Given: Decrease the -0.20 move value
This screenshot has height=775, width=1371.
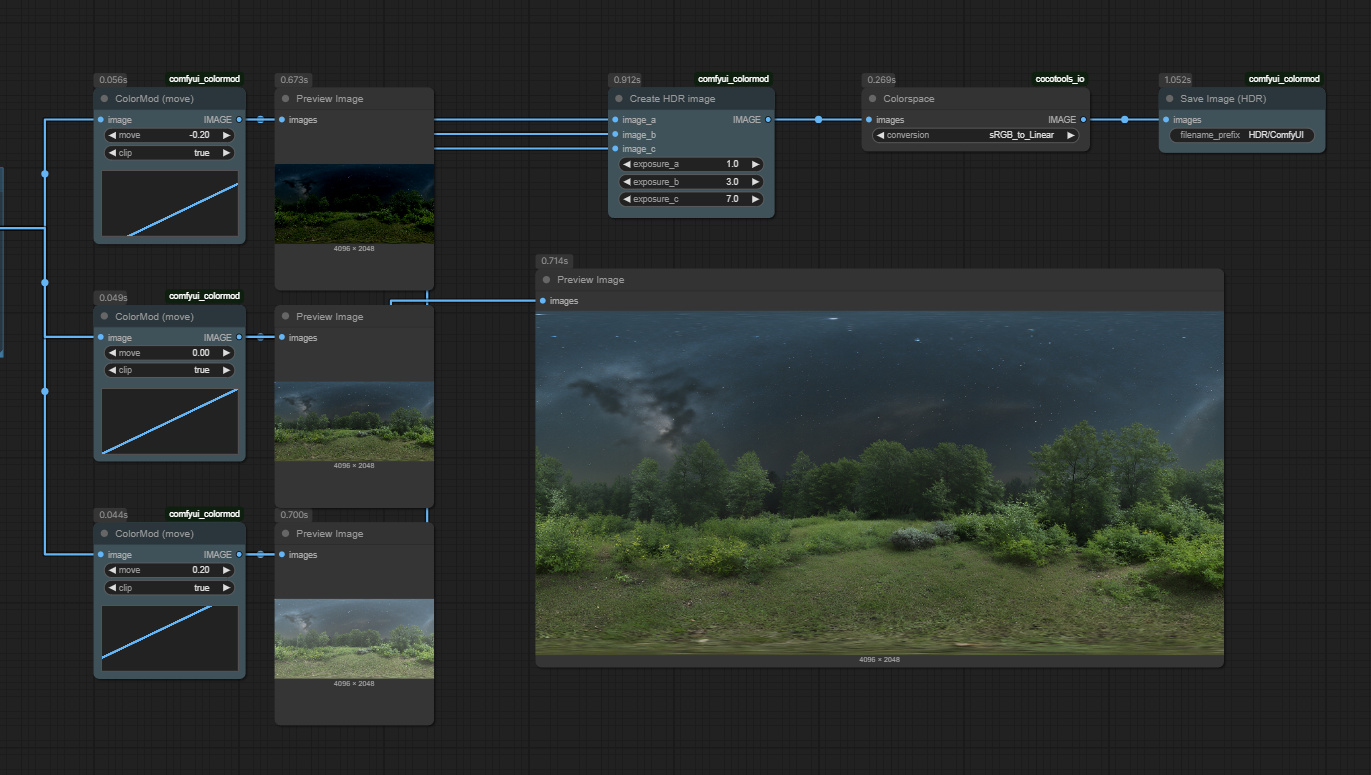Looking at the screenshot, I should 113,134.
